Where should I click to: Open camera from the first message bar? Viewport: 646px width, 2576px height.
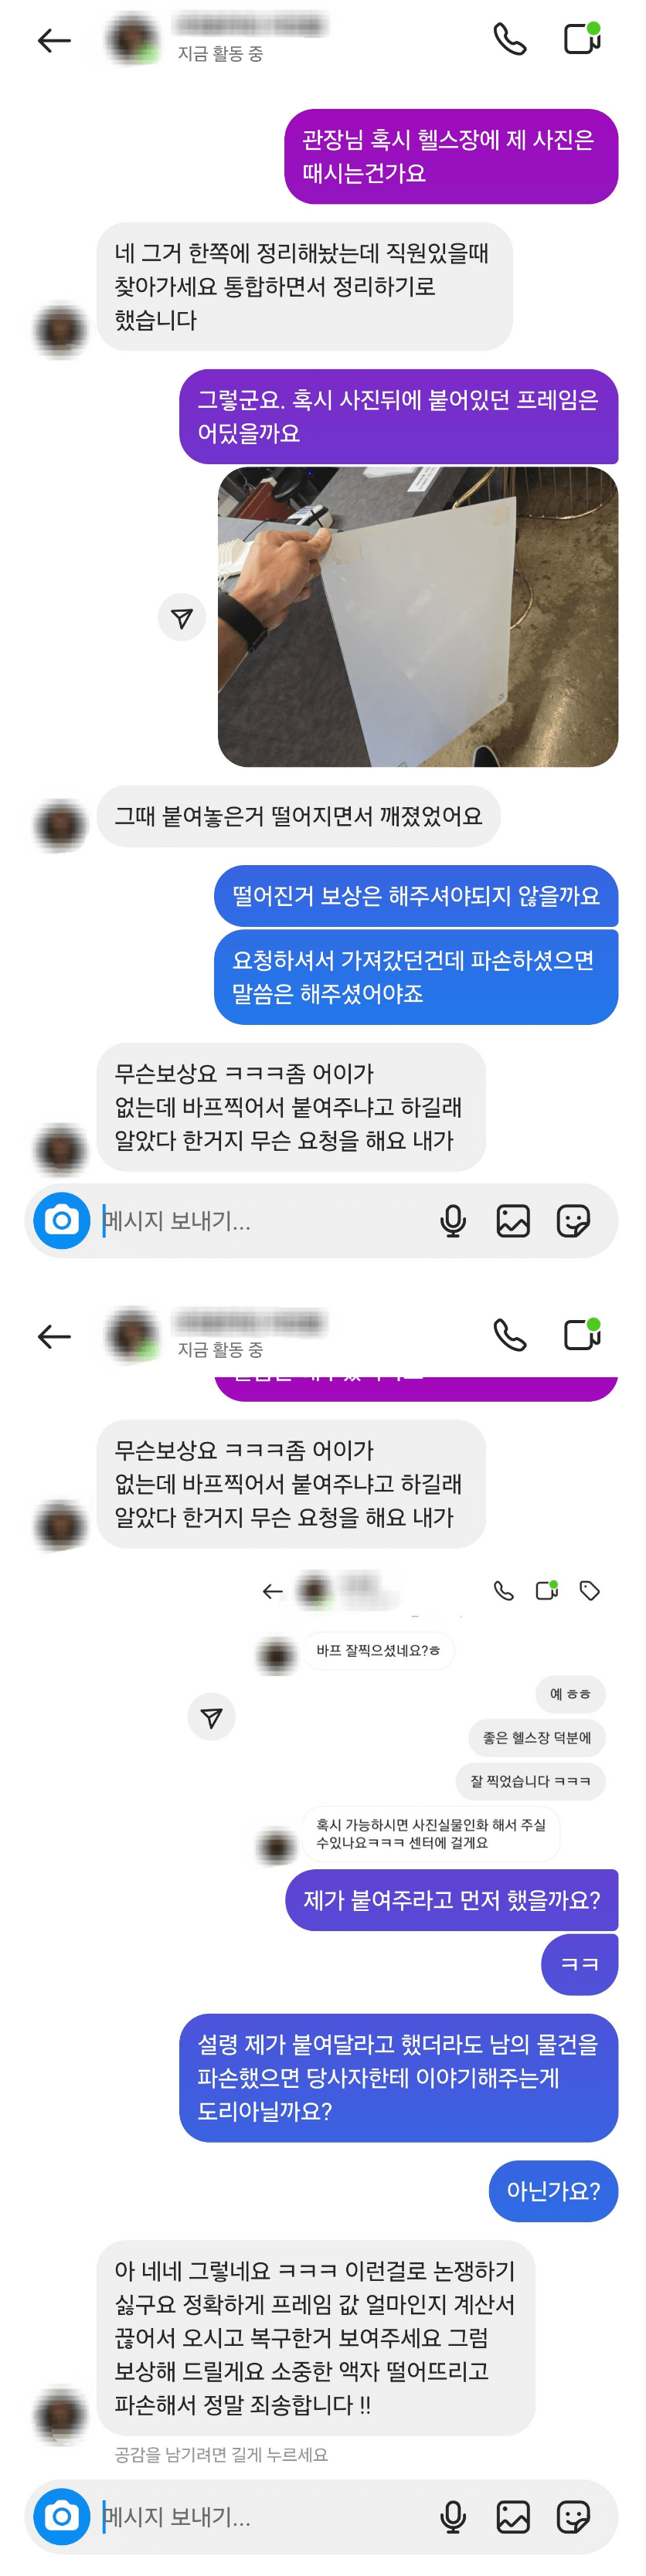click(x=62, y=1220)
